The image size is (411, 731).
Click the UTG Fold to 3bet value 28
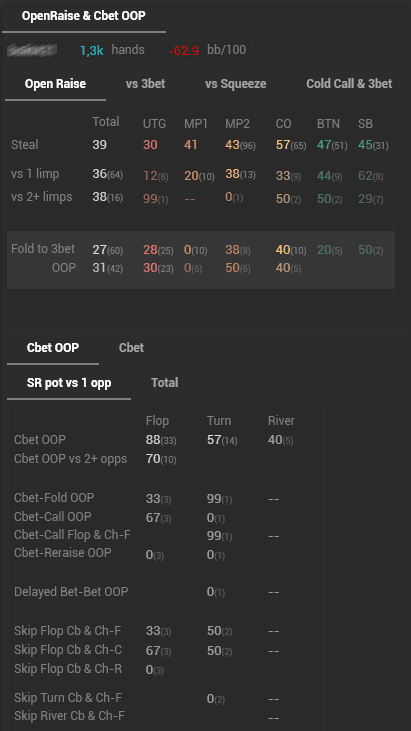tap(150, 250)
